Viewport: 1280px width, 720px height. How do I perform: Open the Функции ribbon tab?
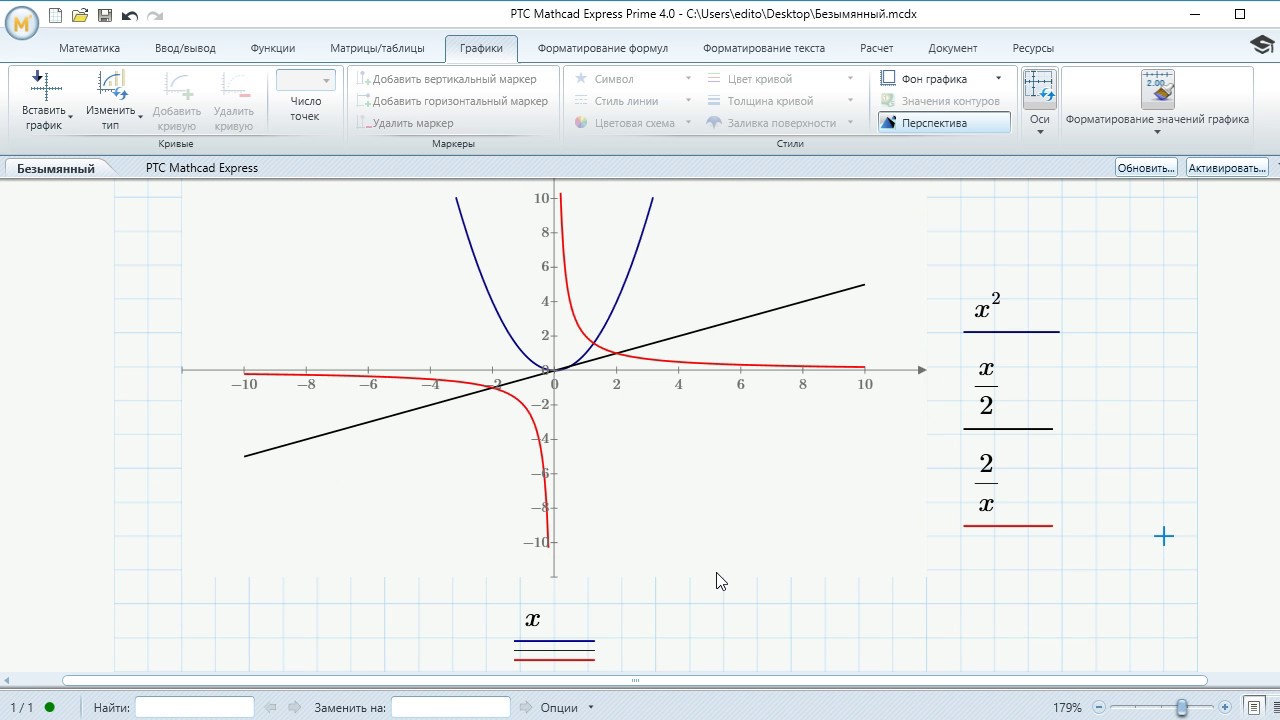coord(273,48)
